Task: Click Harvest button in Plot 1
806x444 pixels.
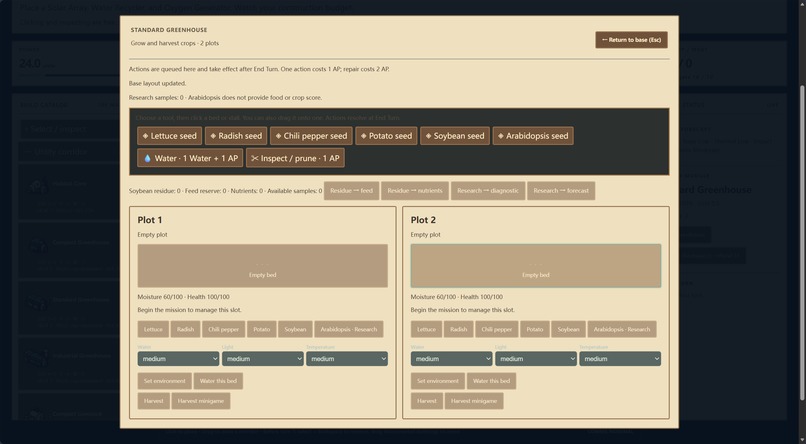Action: pyautogui.click(x=153, y=401)
